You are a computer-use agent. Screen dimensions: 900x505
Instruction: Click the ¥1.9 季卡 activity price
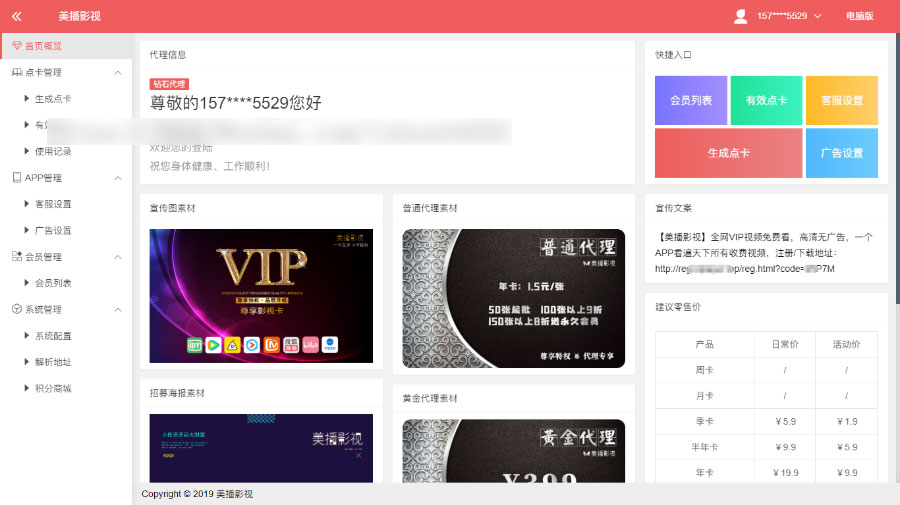point(847,421)
